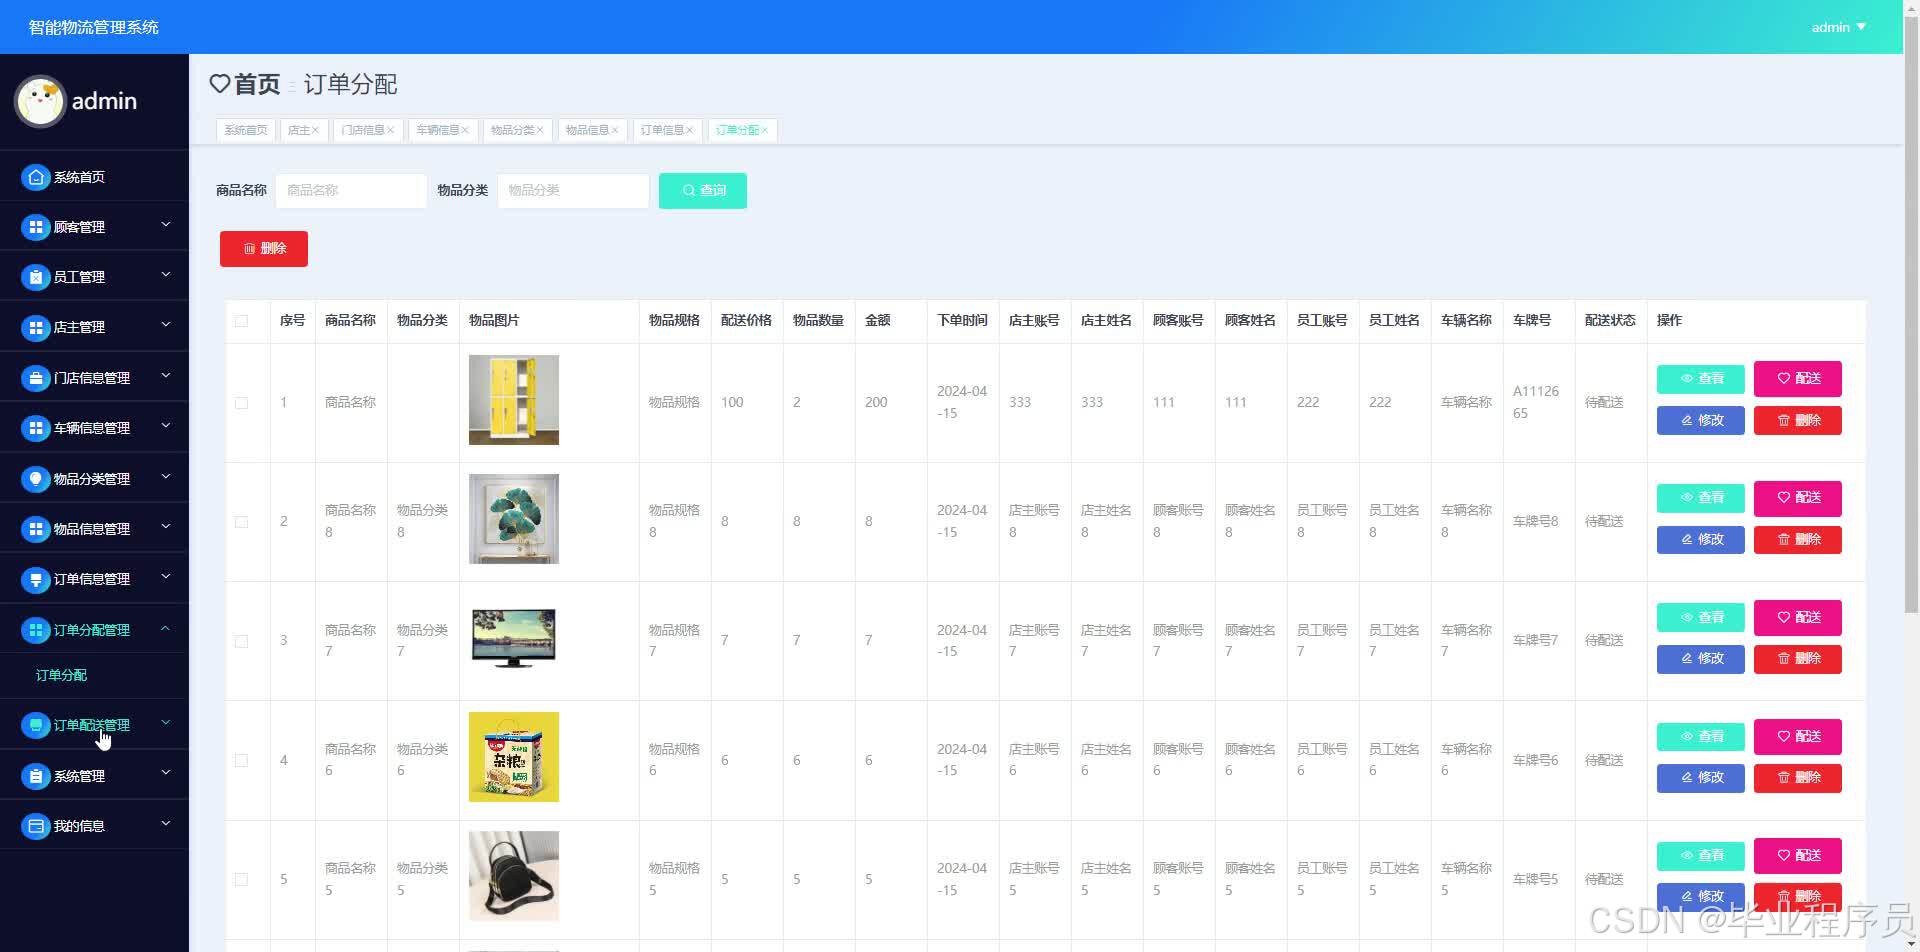Expand the 系统管理 menu chevron
This screenshot has width=1920, height=952.
pos(166,773)
